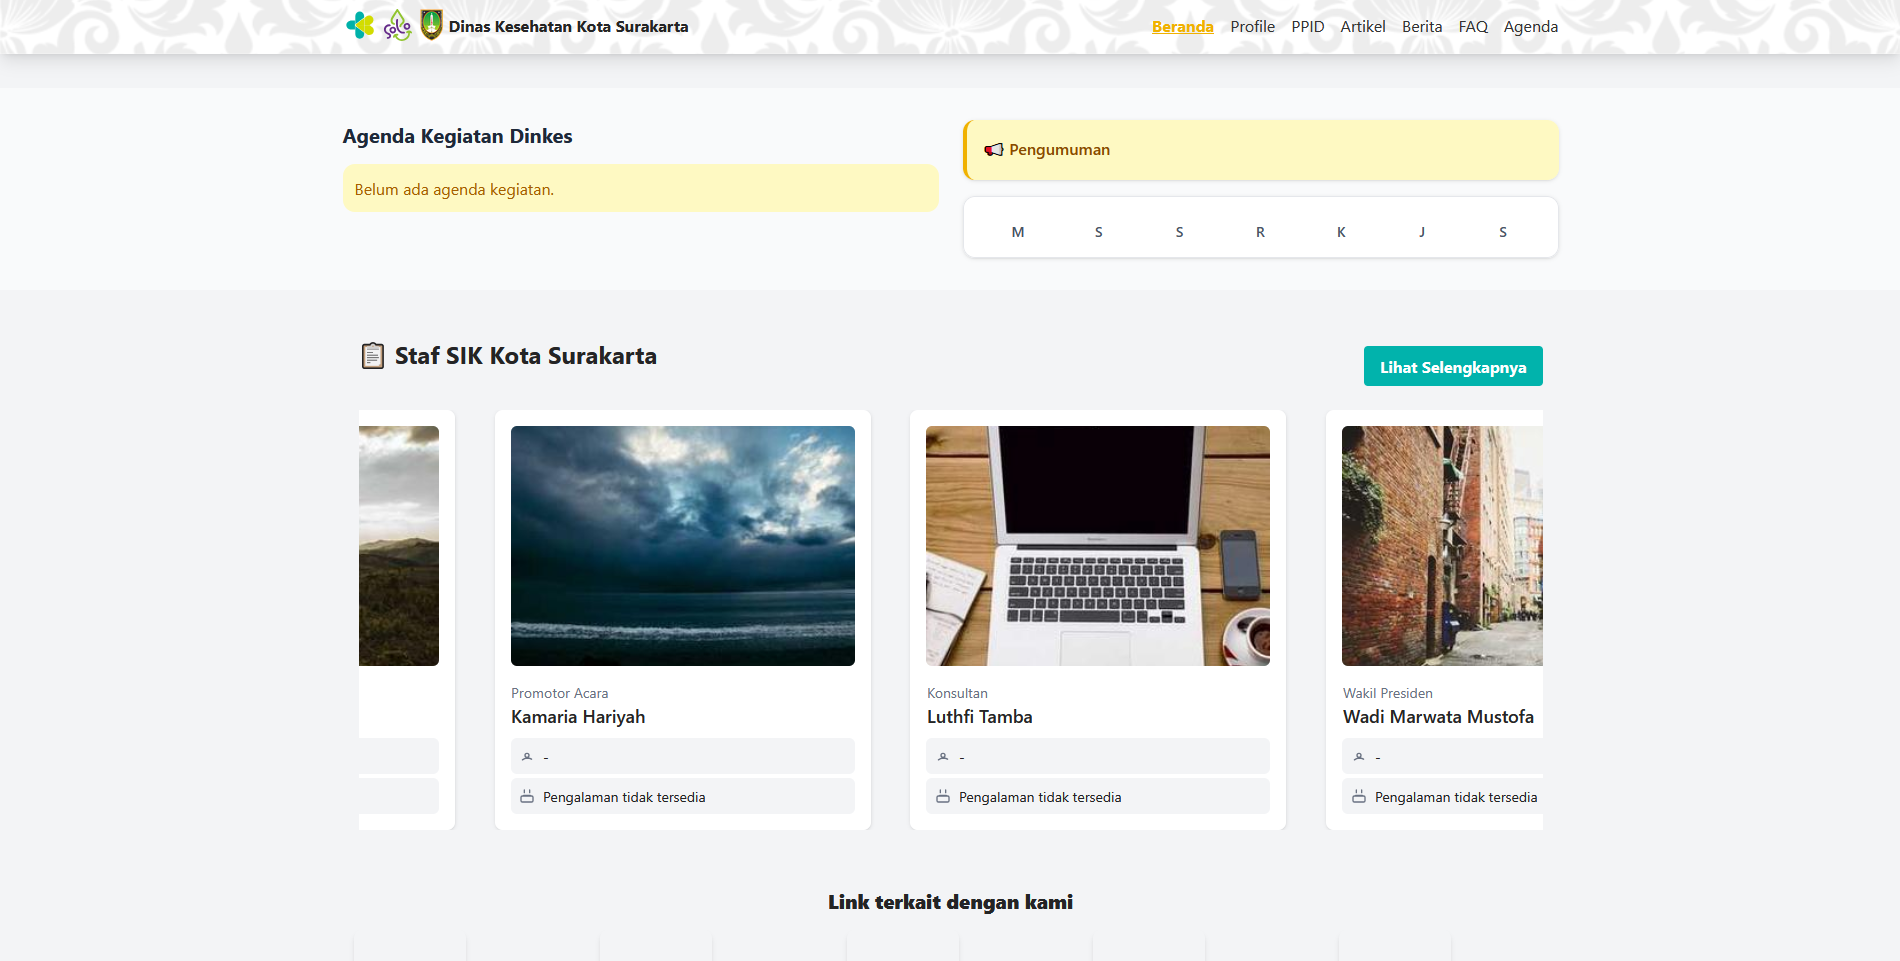Click the name Kamaria Hariyah

(578, 717)
